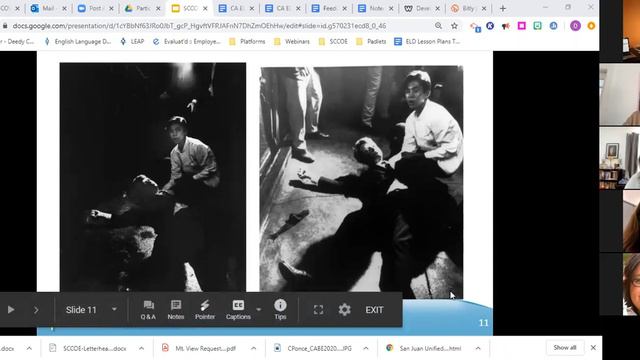
Task: Open San Juan Unified html download
Action: [424, 348]
